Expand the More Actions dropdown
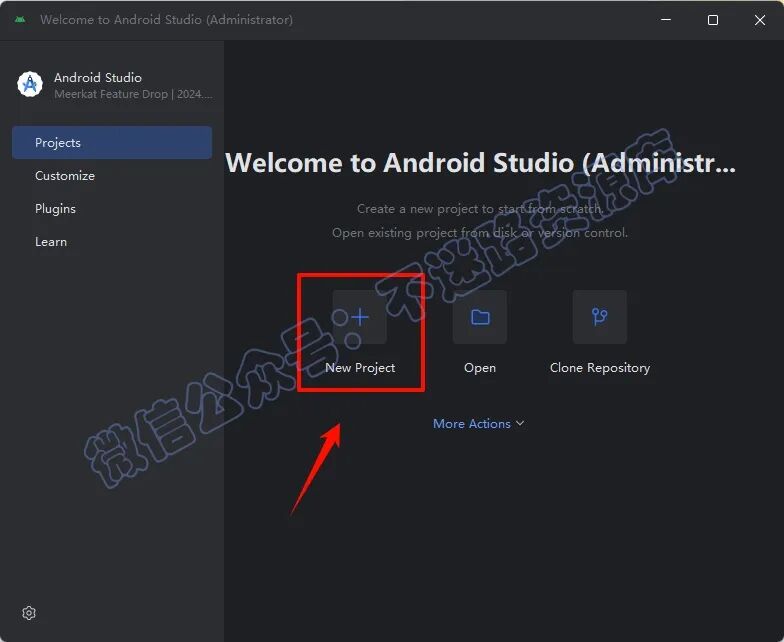784x642 pixels. click(x=478, y=424)
